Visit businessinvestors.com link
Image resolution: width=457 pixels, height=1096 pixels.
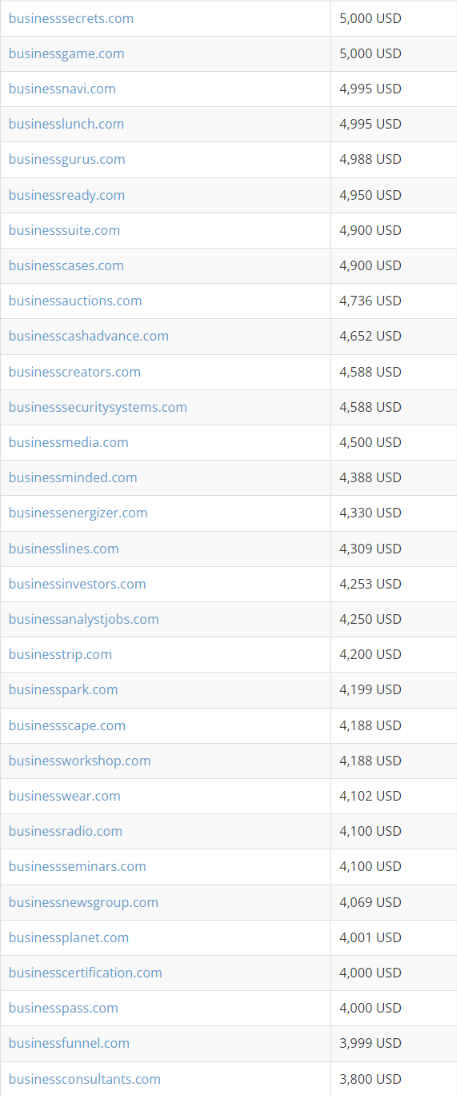coord(77,584)
